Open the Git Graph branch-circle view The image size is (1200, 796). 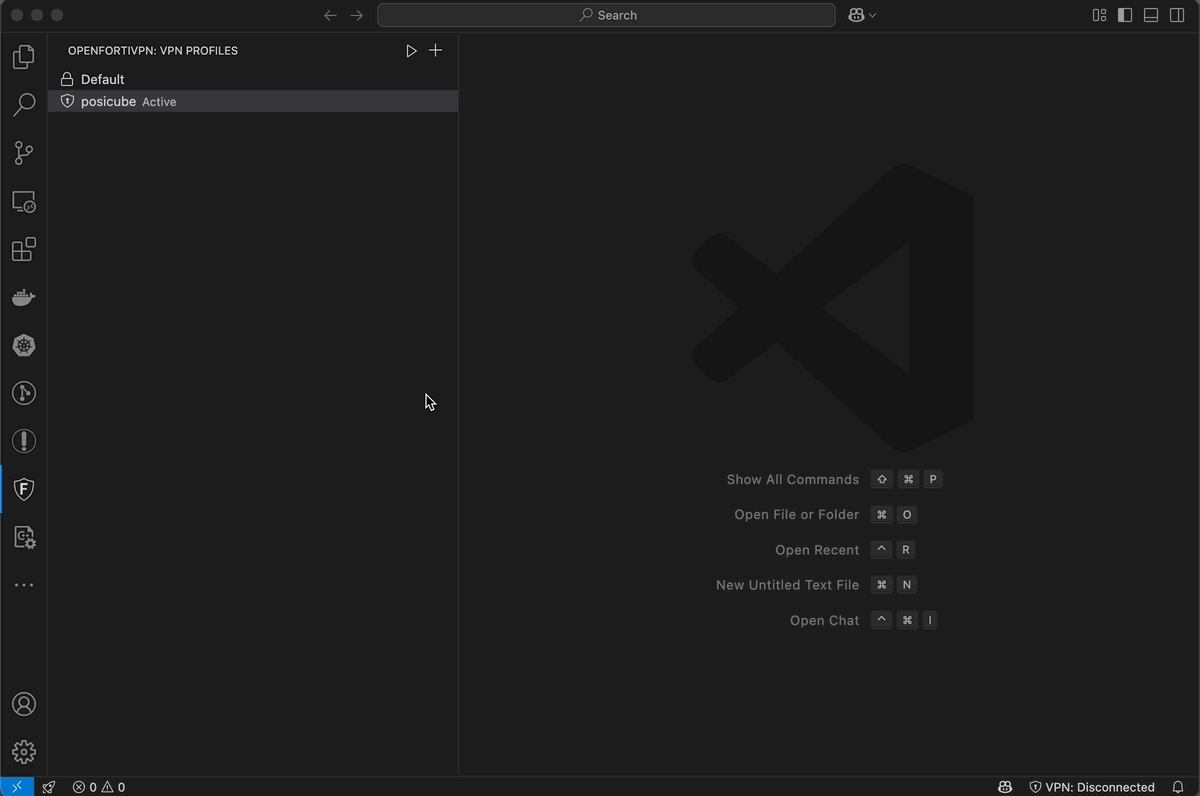24,393
